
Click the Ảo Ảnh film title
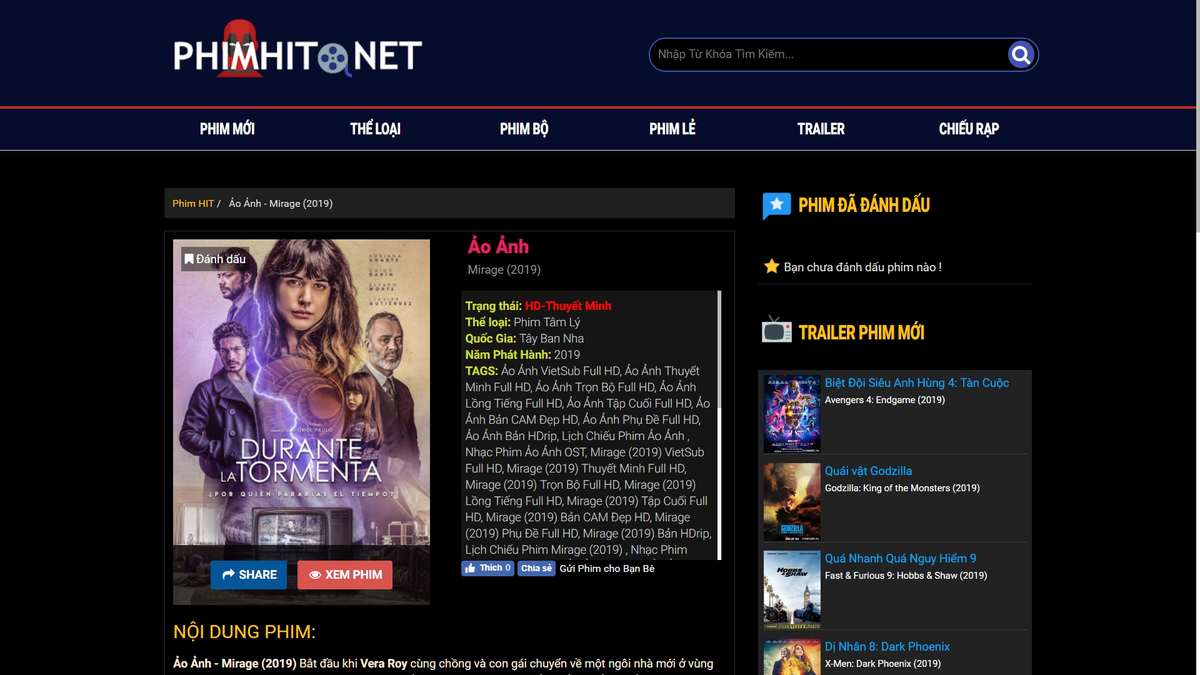tap(498, 246)
